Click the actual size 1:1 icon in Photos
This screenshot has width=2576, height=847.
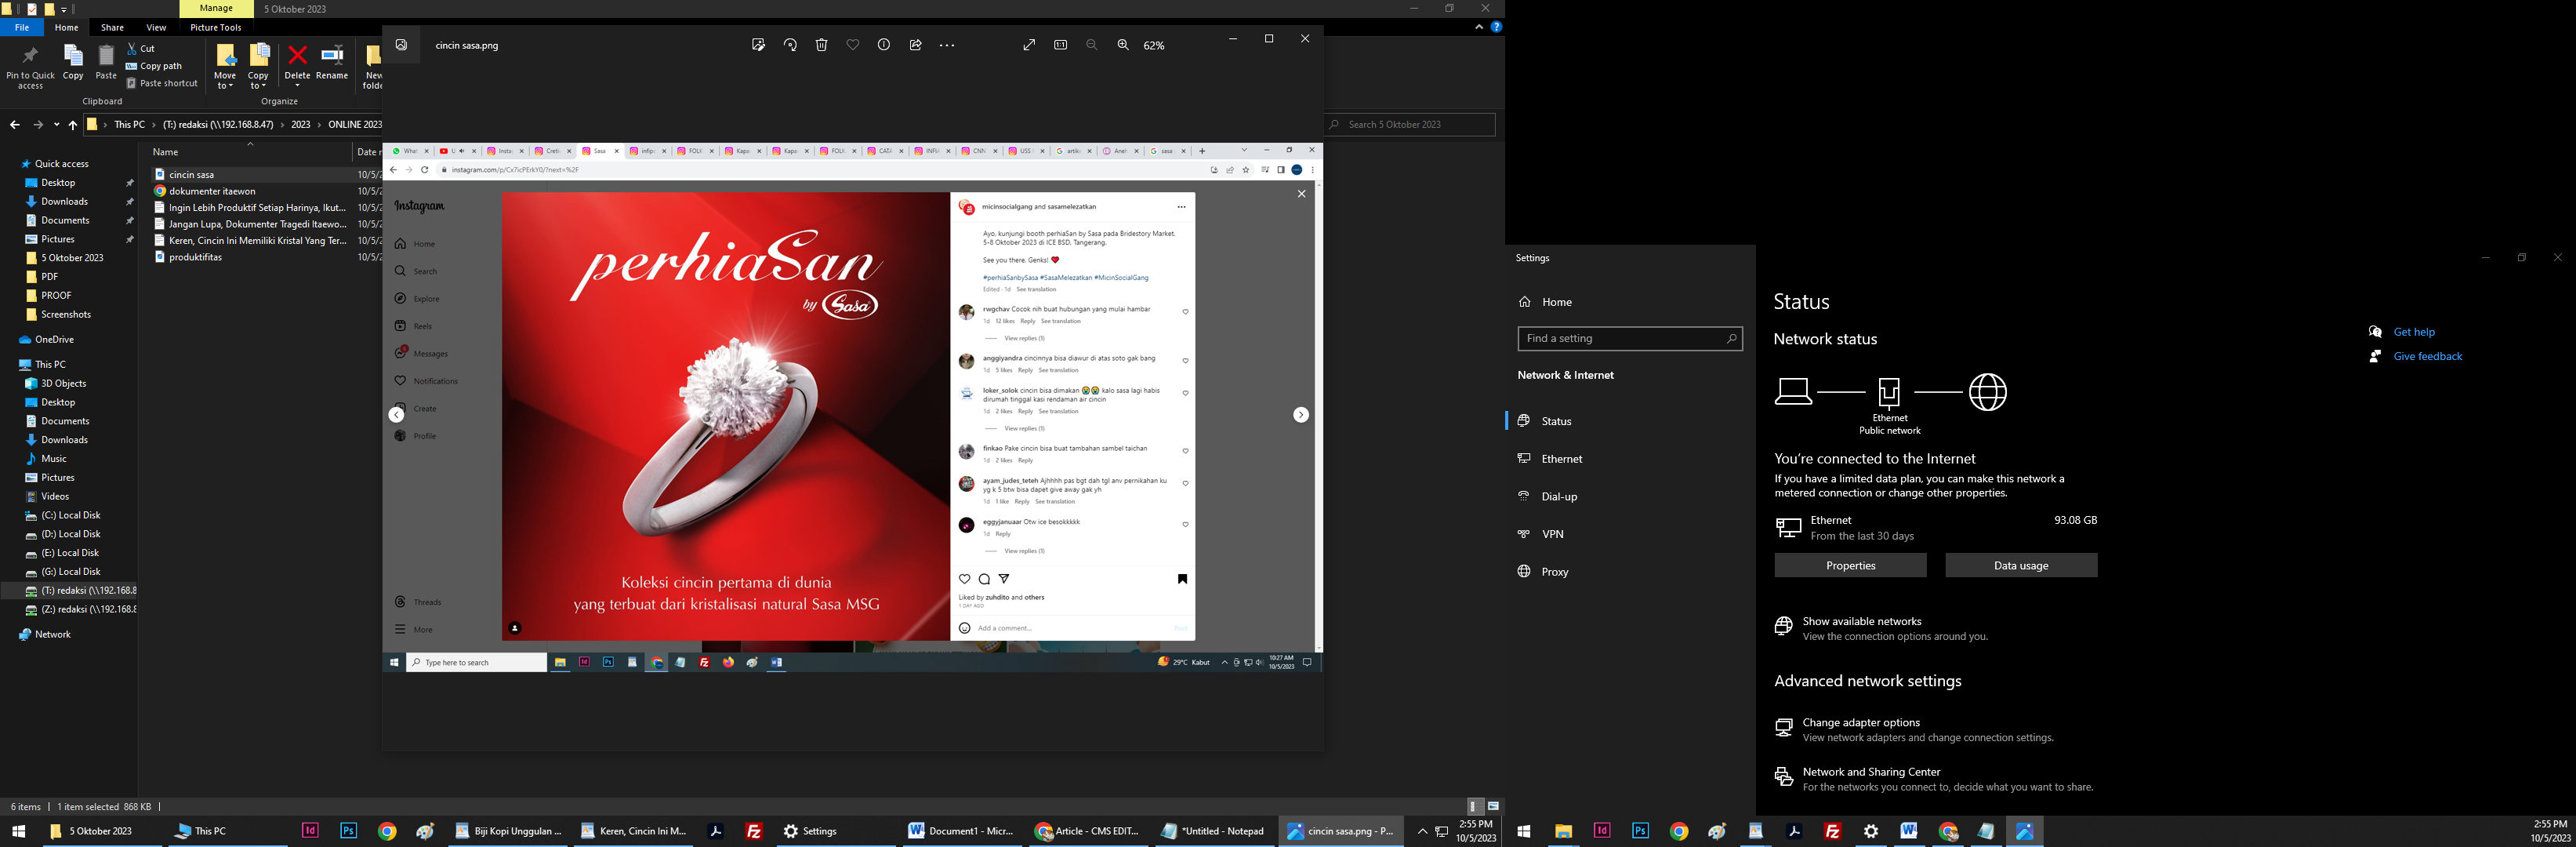1061,45
